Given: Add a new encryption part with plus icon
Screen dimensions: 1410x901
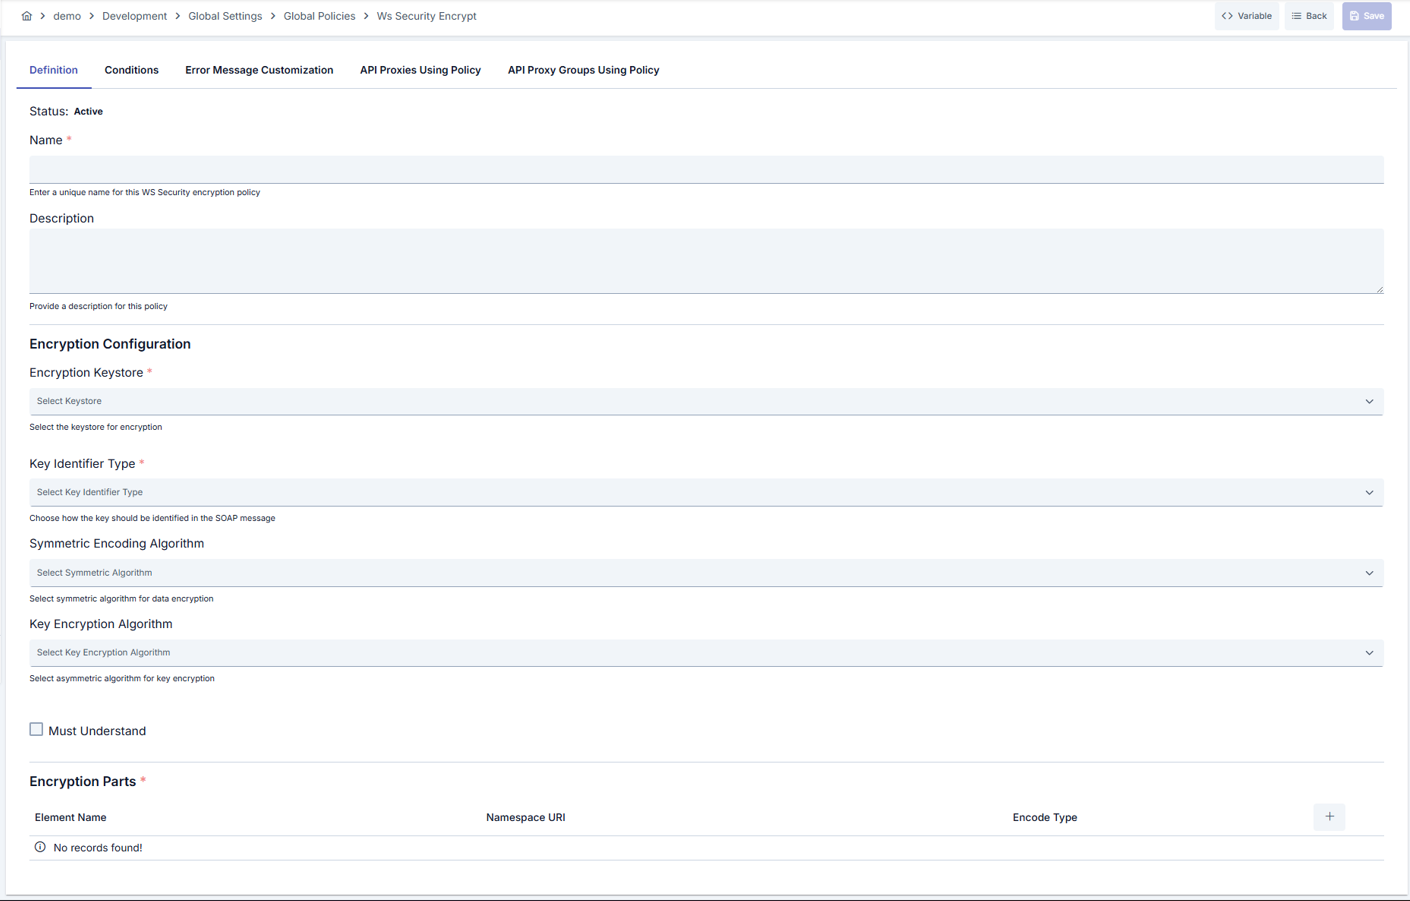Looking at the screenshot, I should tap(1329, 817).
